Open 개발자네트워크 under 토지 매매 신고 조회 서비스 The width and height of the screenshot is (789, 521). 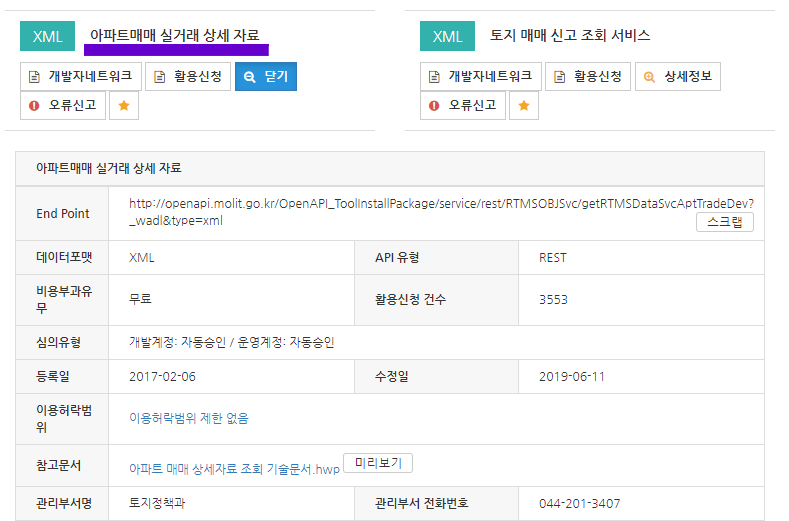(x=481, y=77)
